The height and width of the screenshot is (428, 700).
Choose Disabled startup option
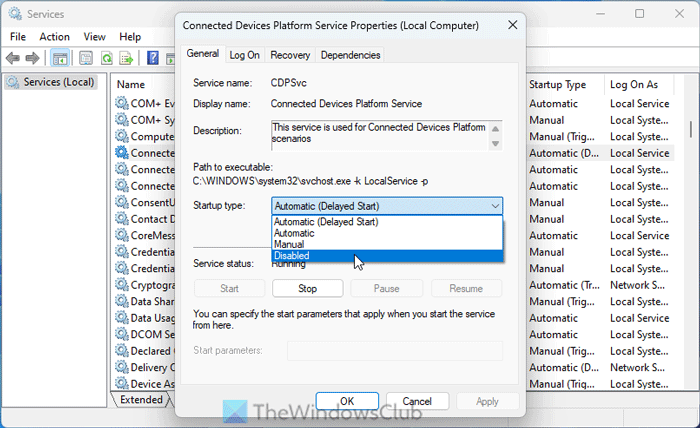[x=387, y=255]
